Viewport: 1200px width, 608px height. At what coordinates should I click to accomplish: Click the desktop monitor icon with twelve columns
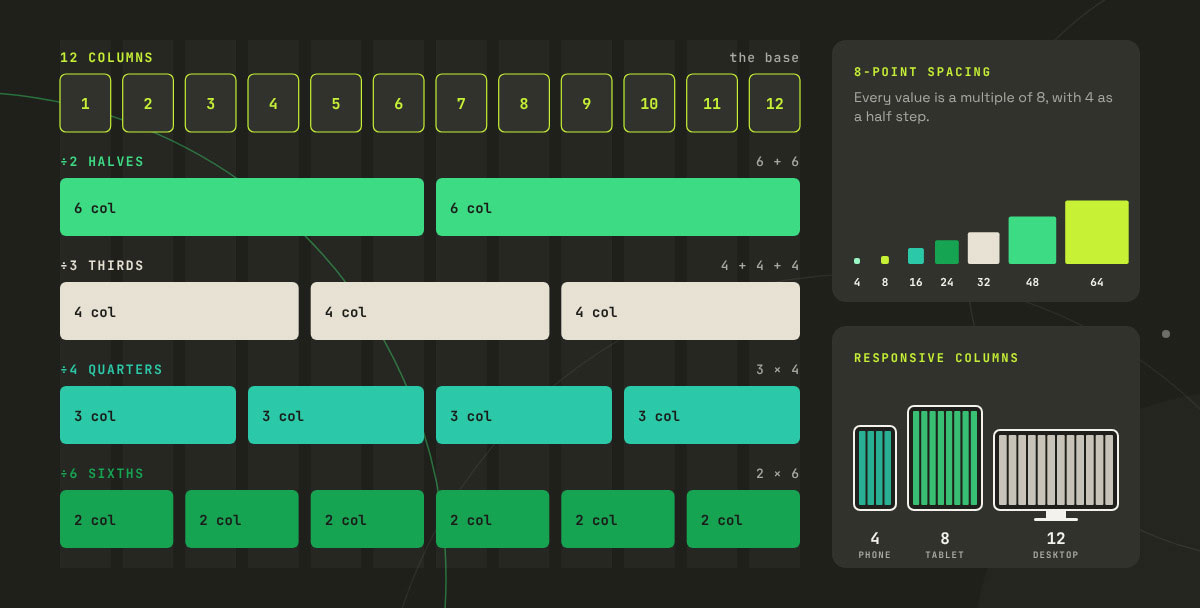click(x=1056, y=475)
